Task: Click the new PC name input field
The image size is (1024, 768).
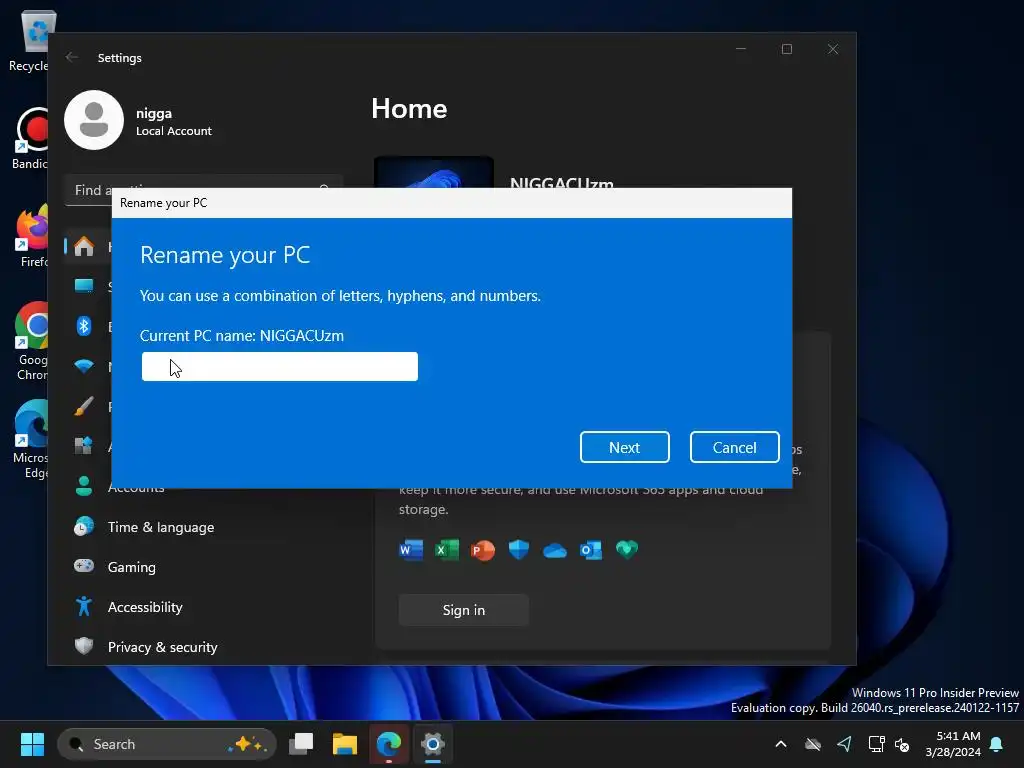Action: (280, 366)
